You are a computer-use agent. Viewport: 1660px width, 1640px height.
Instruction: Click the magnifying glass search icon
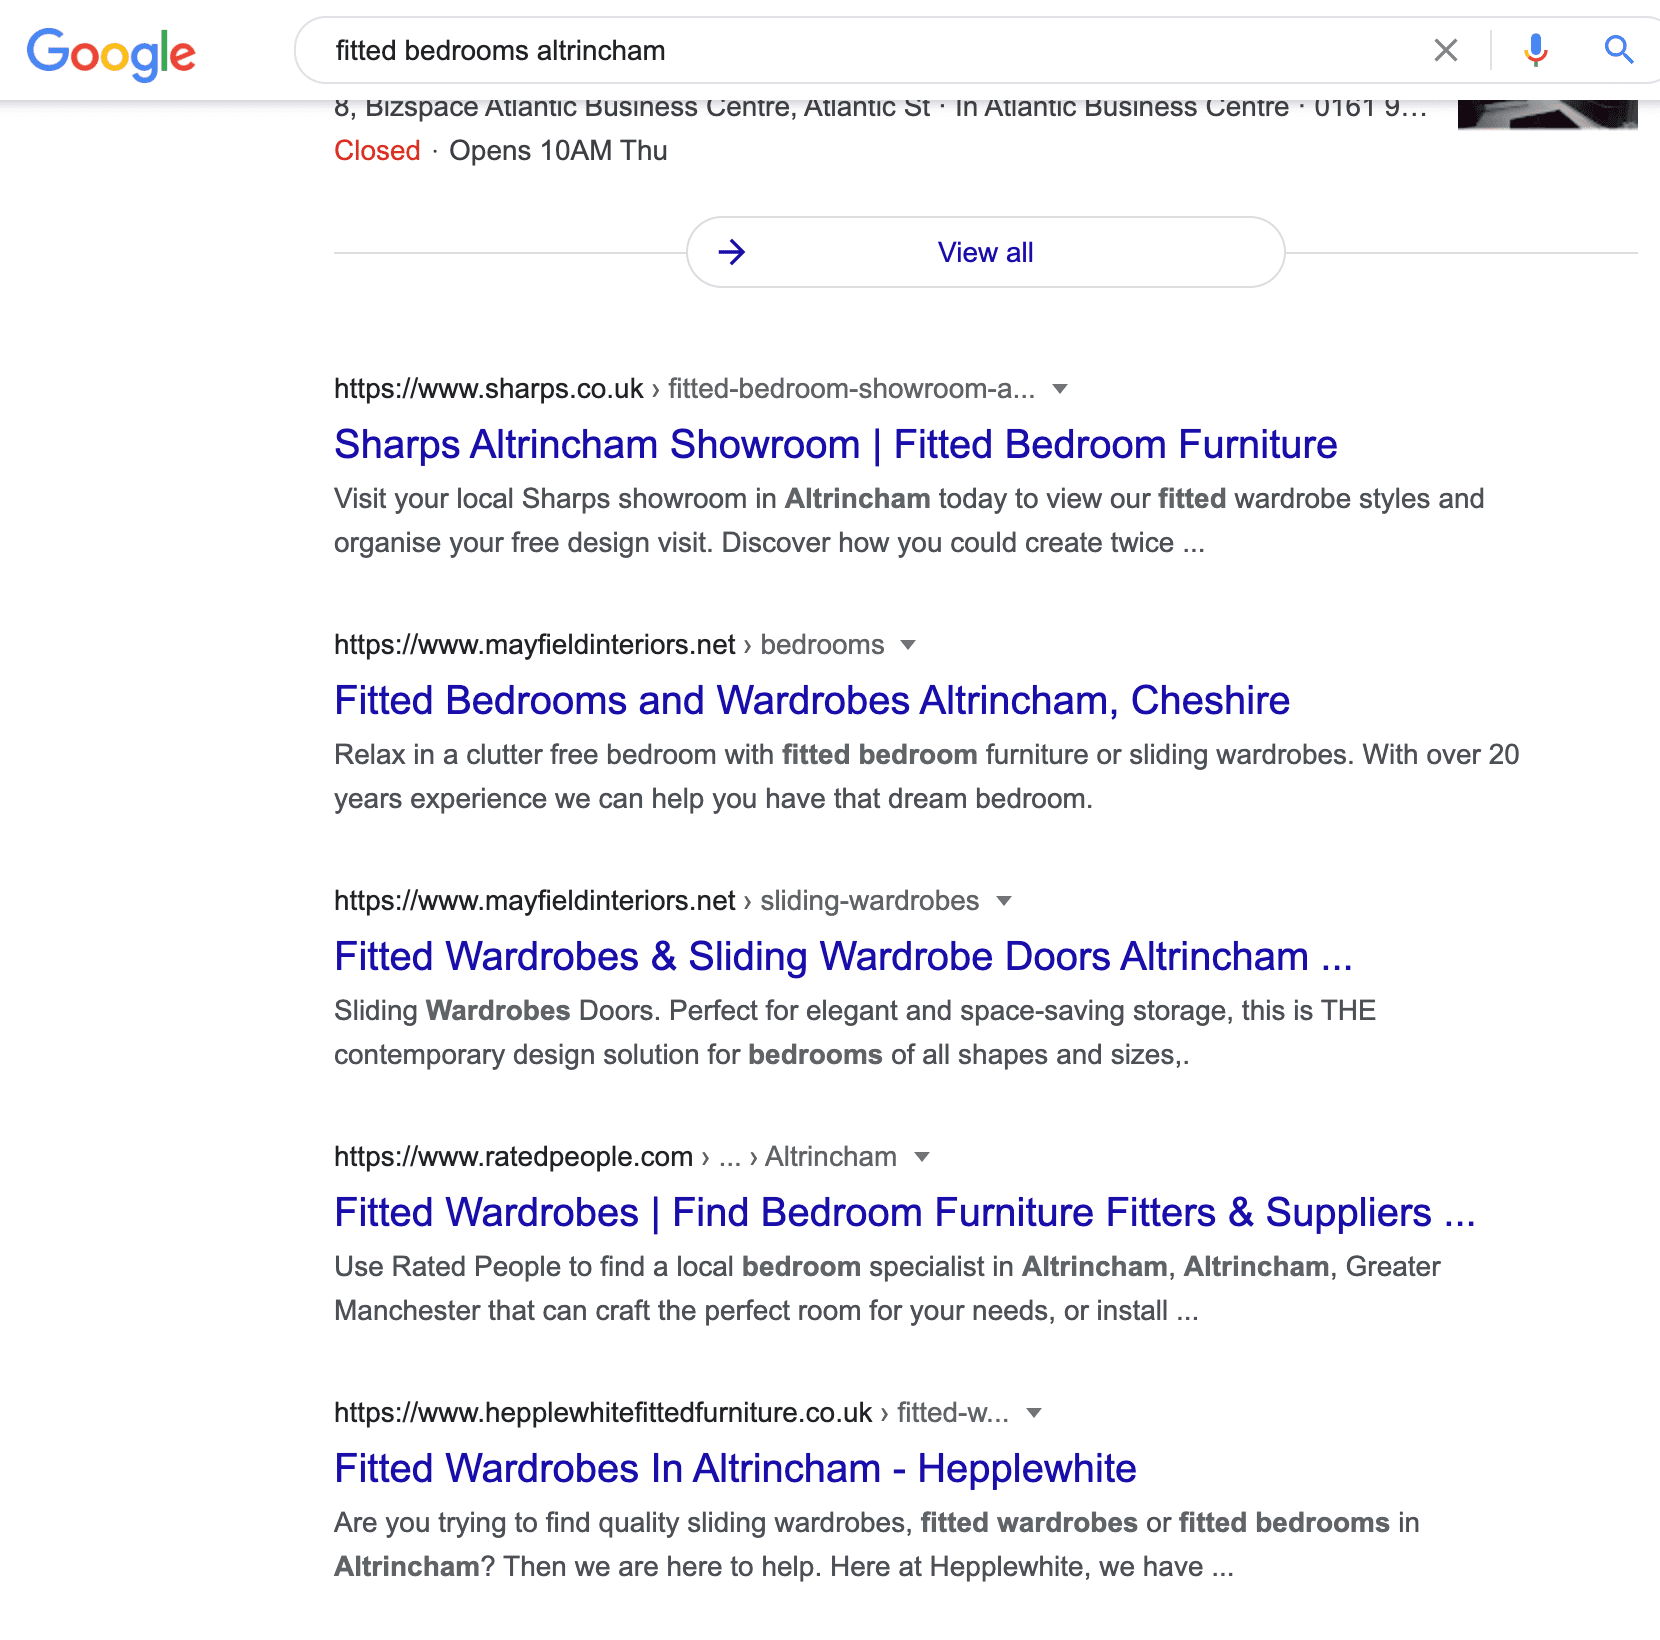point(1619,49)
